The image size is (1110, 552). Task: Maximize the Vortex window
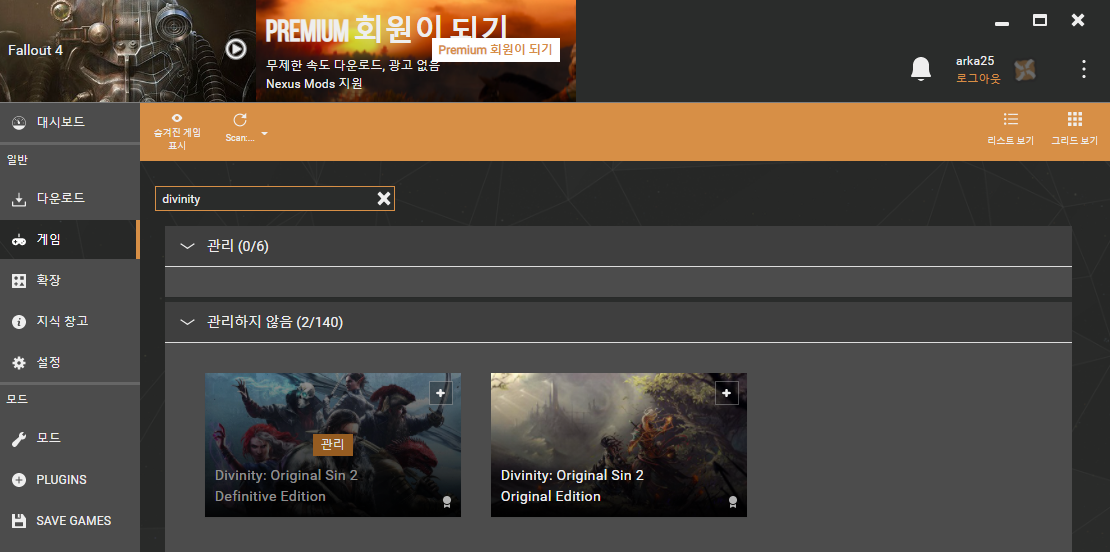click(x=1040, y=21)
